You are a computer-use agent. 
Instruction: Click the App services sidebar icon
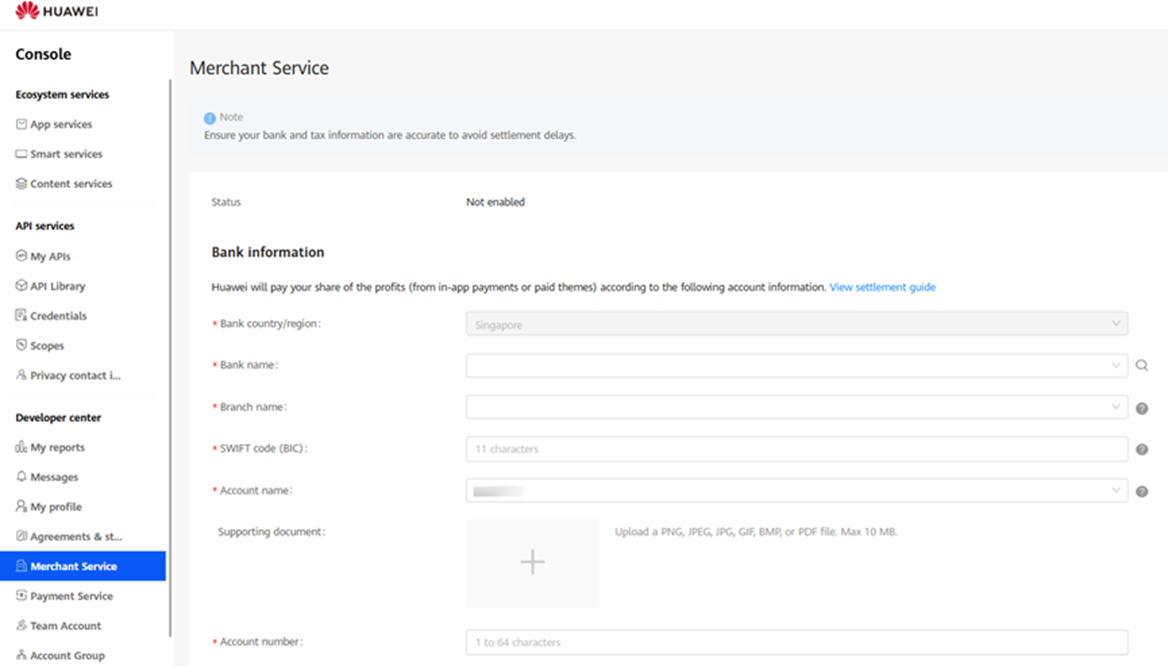coord(21,124)
